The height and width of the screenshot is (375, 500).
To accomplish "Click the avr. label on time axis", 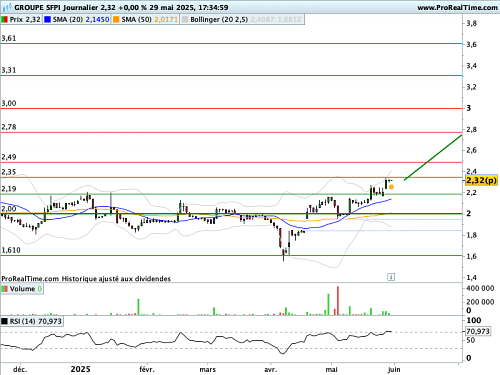I will click(270, 370).
